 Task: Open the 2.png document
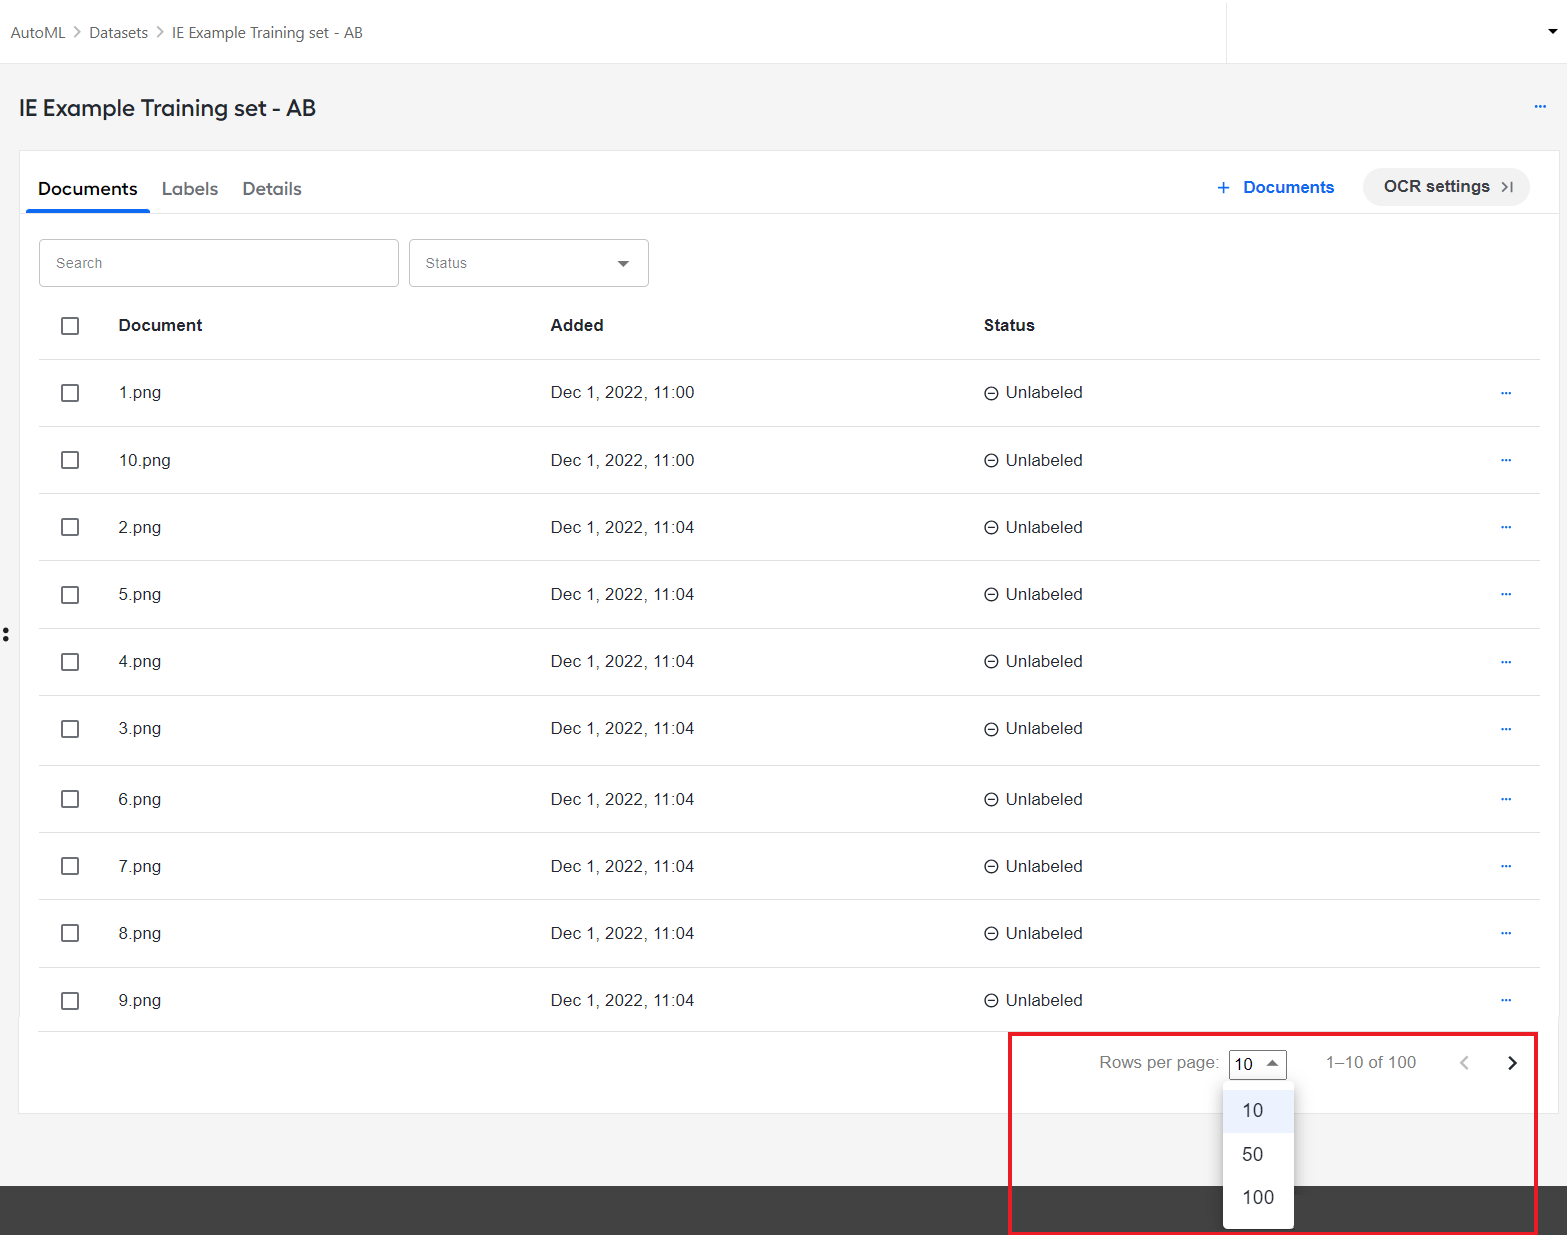pos(140,527)
